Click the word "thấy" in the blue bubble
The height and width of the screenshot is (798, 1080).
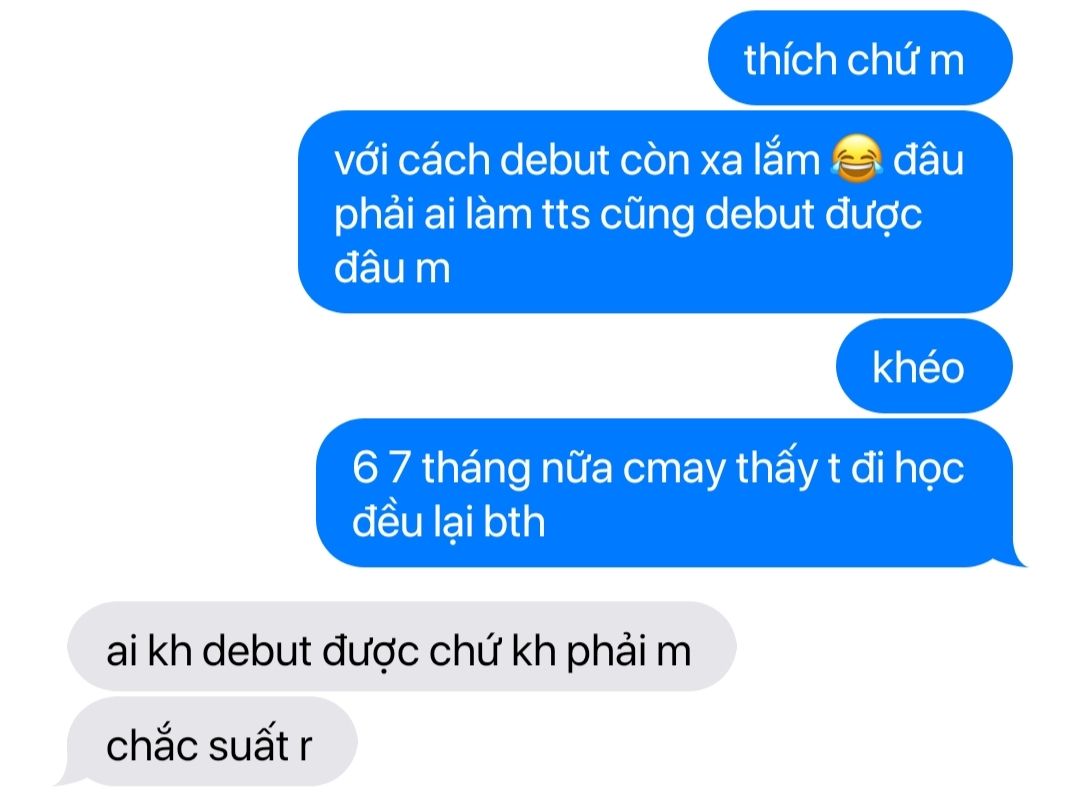(x=776, y=468)
